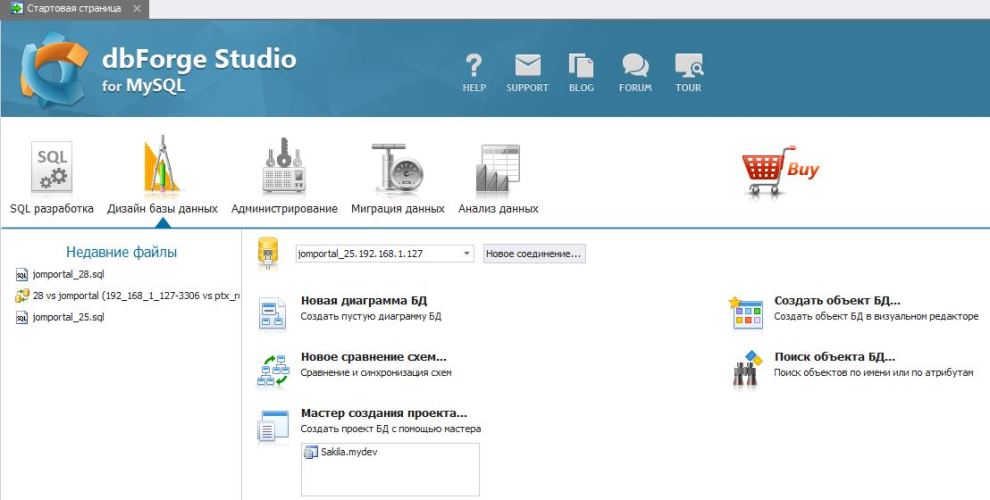
Task: Click the Новая диаграмма БД link
Action: coord(364,300)
